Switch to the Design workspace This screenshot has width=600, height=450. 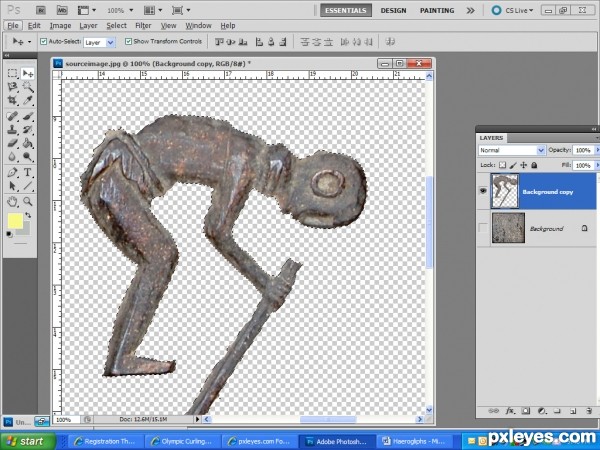click(393, 10)
